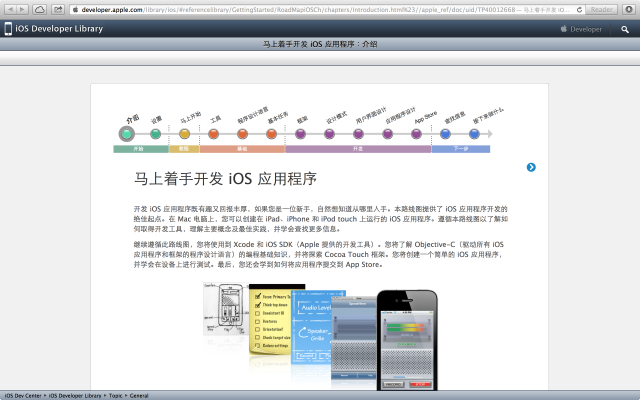Screen dimensions: 640x400
Task: Click the hand-drawn sketch image
Action: coord(226,309)
